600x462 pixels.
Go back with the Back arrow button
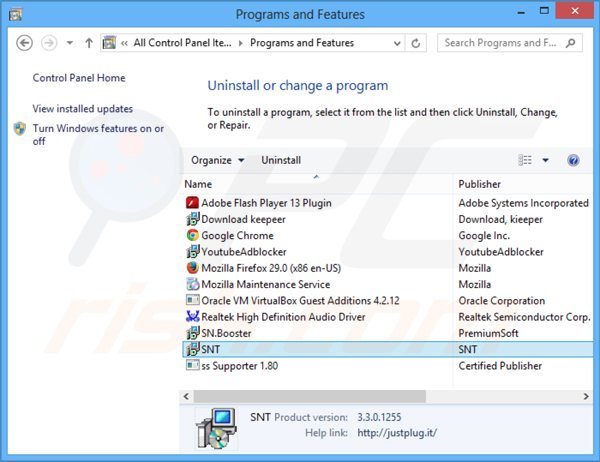[x=24, y=43]
